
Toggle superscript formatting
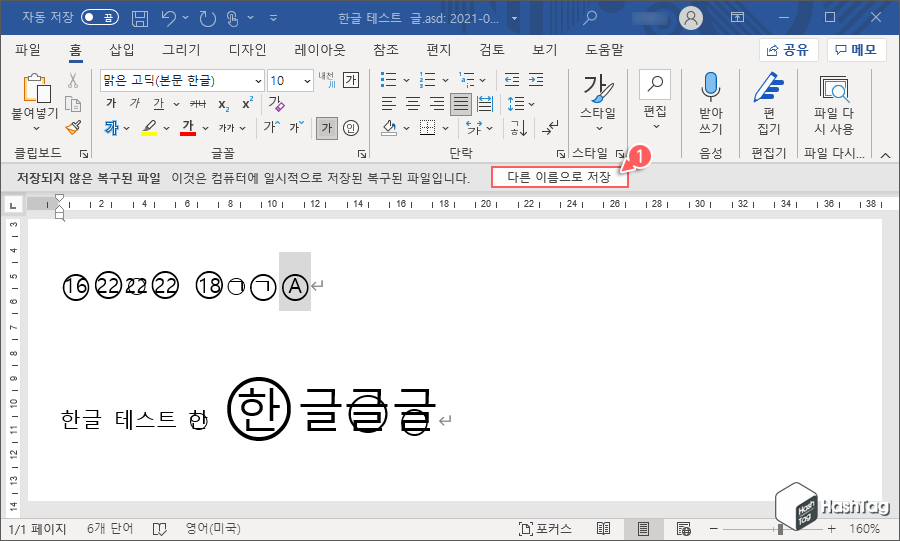pyautogui.click(x=247, y=103)
